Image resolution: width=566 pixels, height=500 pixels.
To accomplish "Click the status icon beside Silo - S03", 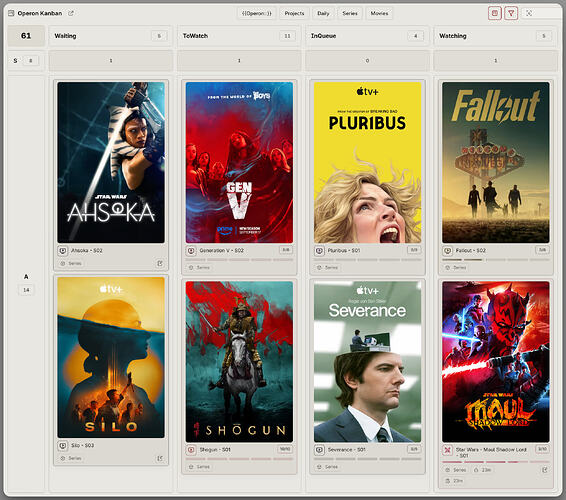I will [x=63, y=445].
